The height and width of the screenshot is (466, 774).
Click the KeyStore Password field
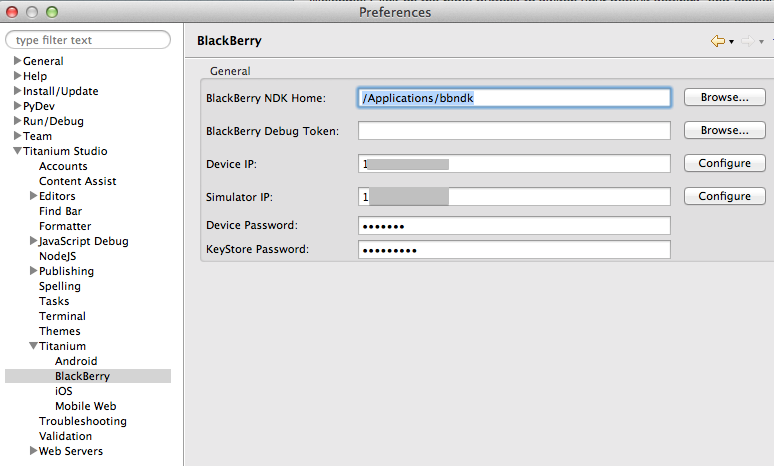[x=514, y=249]
